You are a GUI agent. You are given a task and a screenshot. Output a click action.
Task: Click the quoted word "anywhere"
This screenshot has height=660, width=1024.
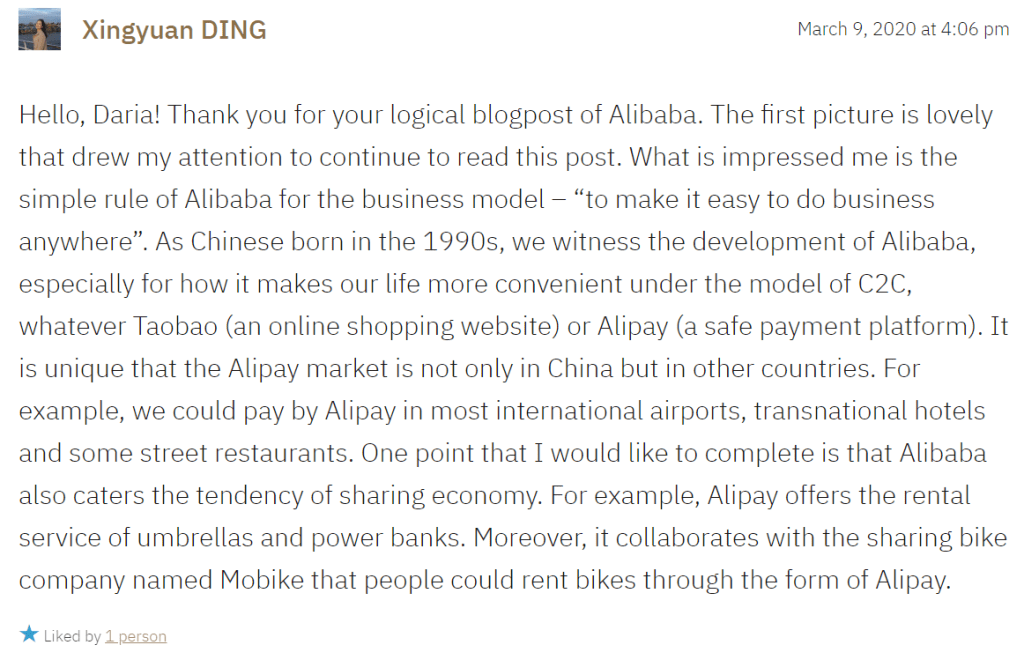75,242
